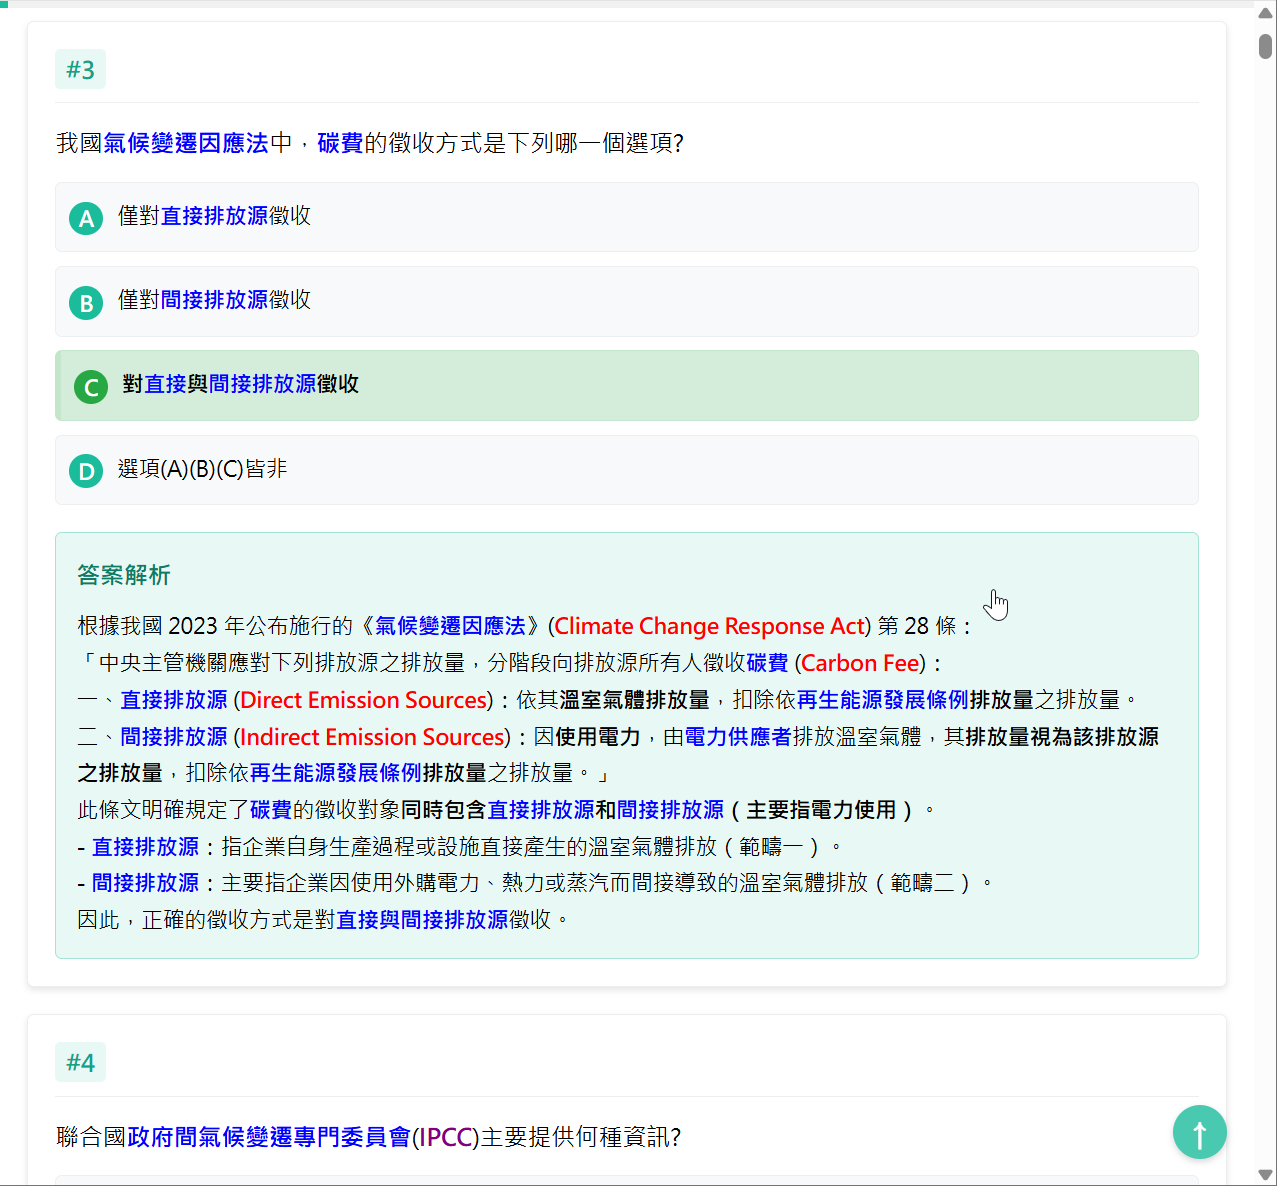This screenshot has width=1277, height=1186.
Task: Click the D circle badge
Action: (86, 471)
